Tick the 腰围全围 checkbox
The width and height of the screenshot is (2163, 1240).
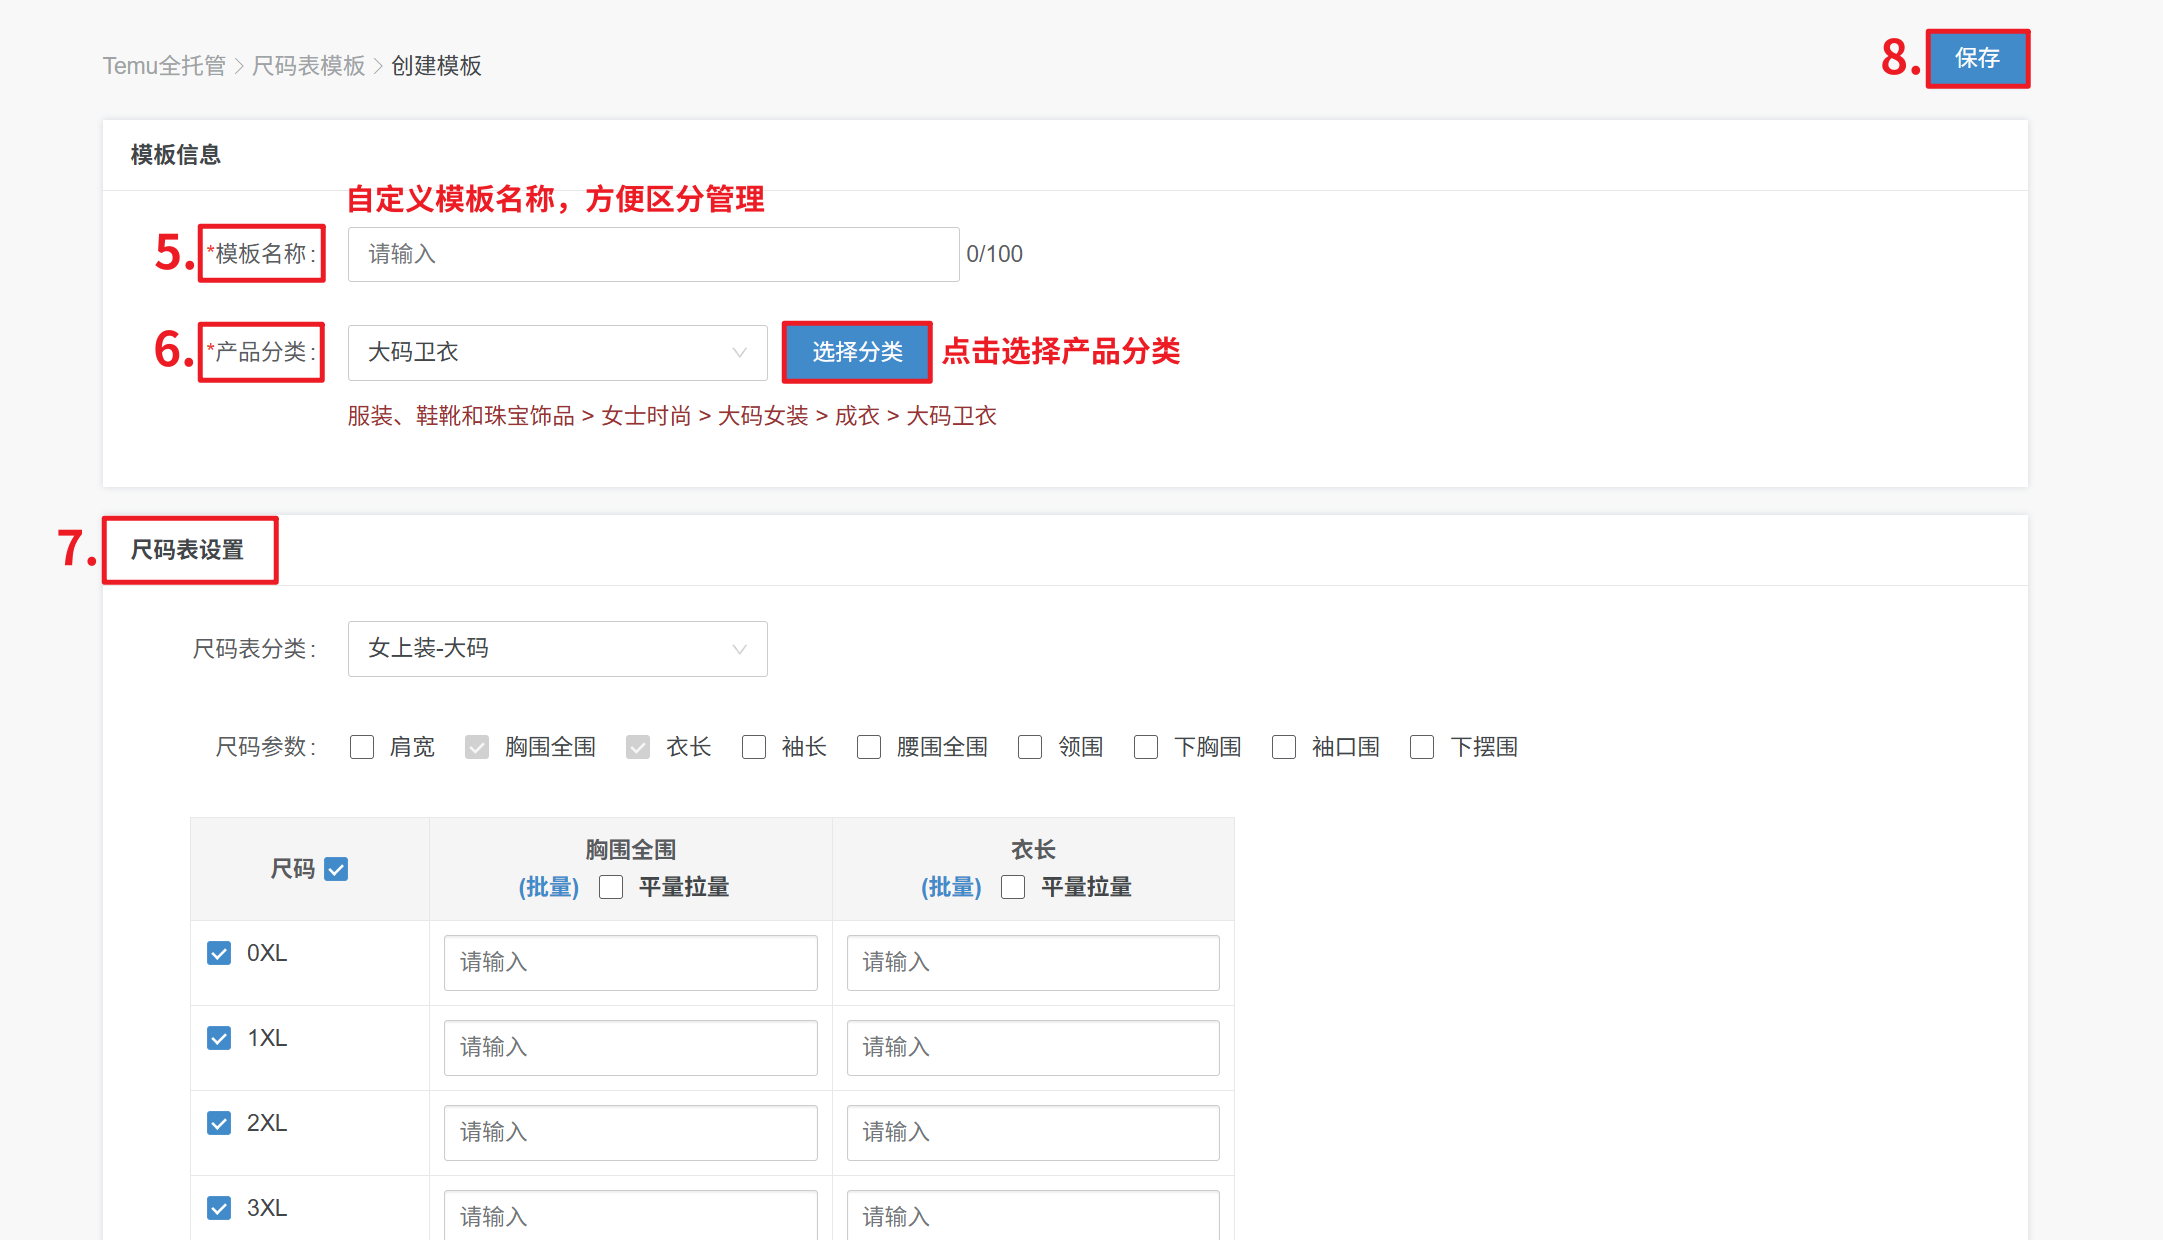pyautogui.click(x=869, y=747)
